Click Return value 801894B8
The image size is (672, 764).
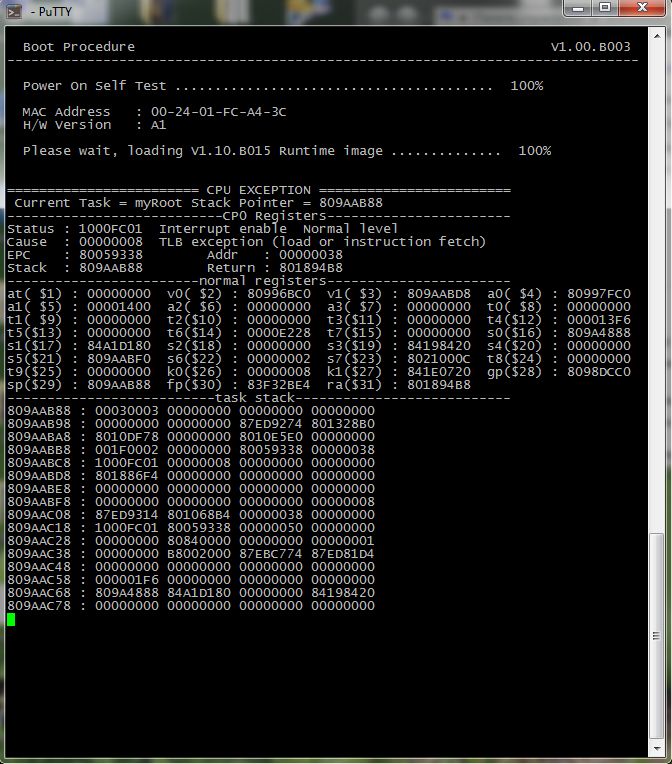310,268
